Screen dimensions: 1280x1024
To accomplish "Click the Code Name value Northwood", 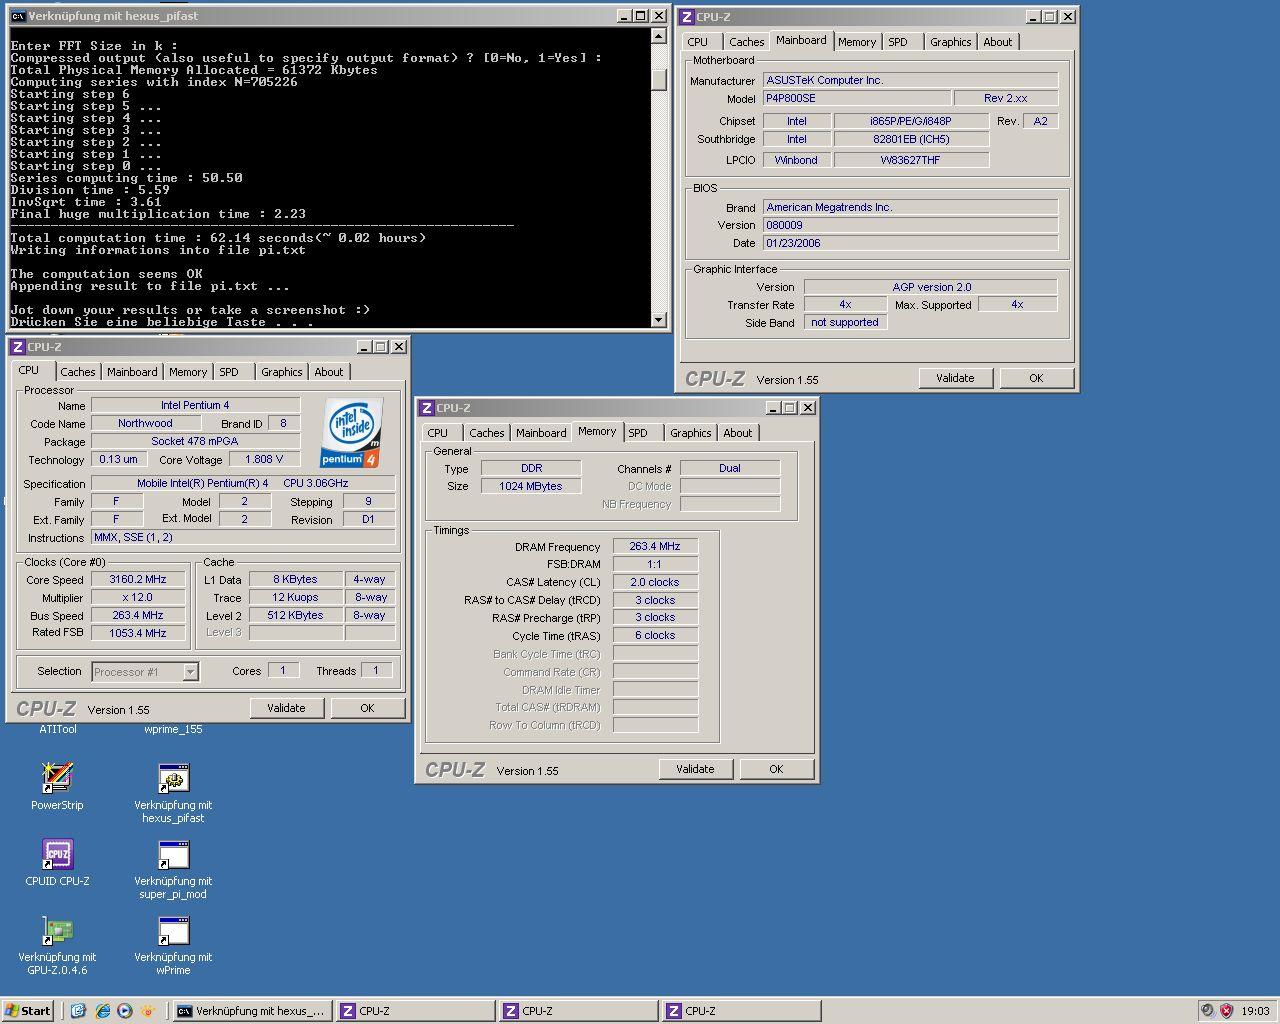I will pos(145,423).
